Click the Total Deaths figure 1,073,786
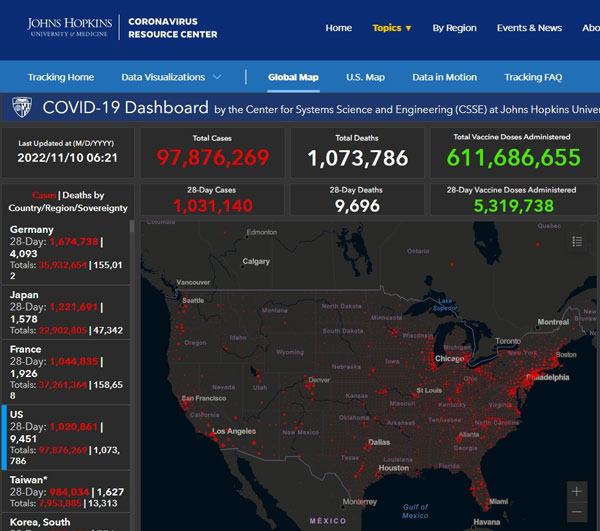The width and height of the screenshot is (600, 531). click(x=357, y=158)
